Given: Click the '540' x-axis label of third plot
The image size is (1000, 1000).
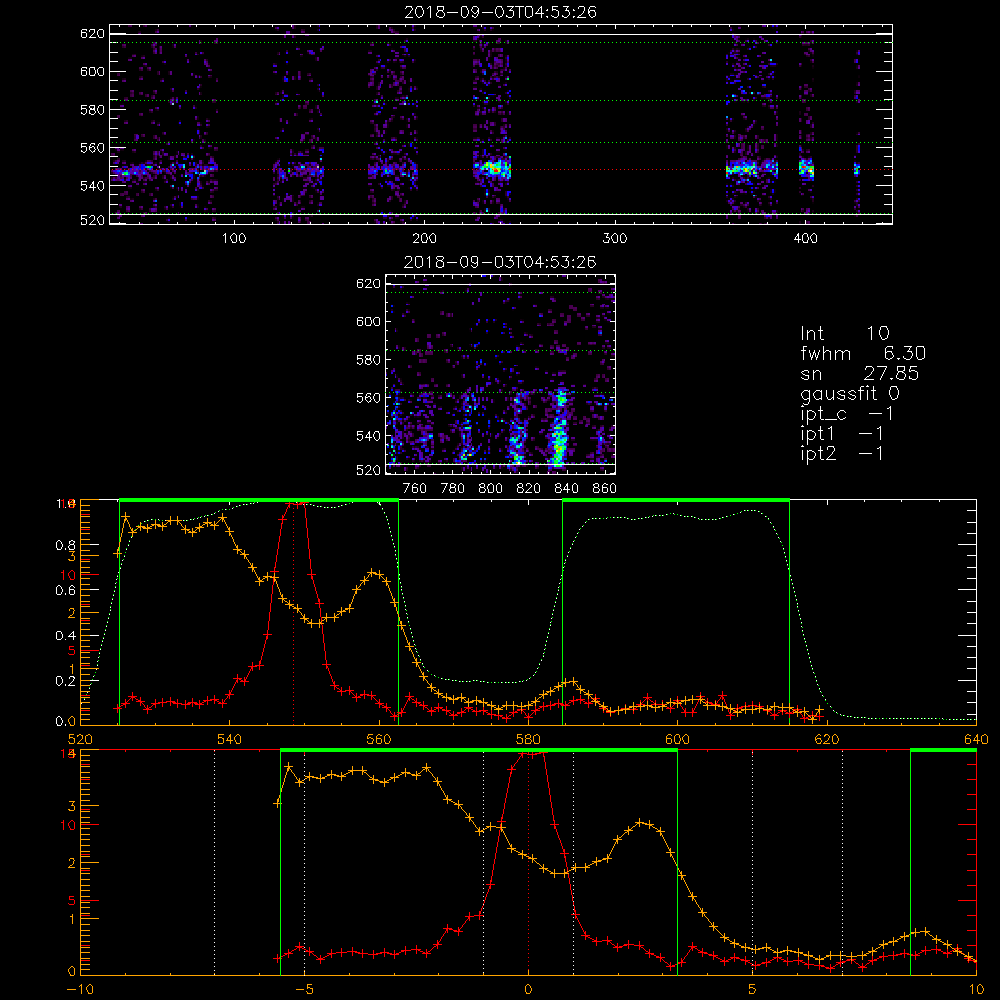Looking at the screenshot, I should point(229,740).
